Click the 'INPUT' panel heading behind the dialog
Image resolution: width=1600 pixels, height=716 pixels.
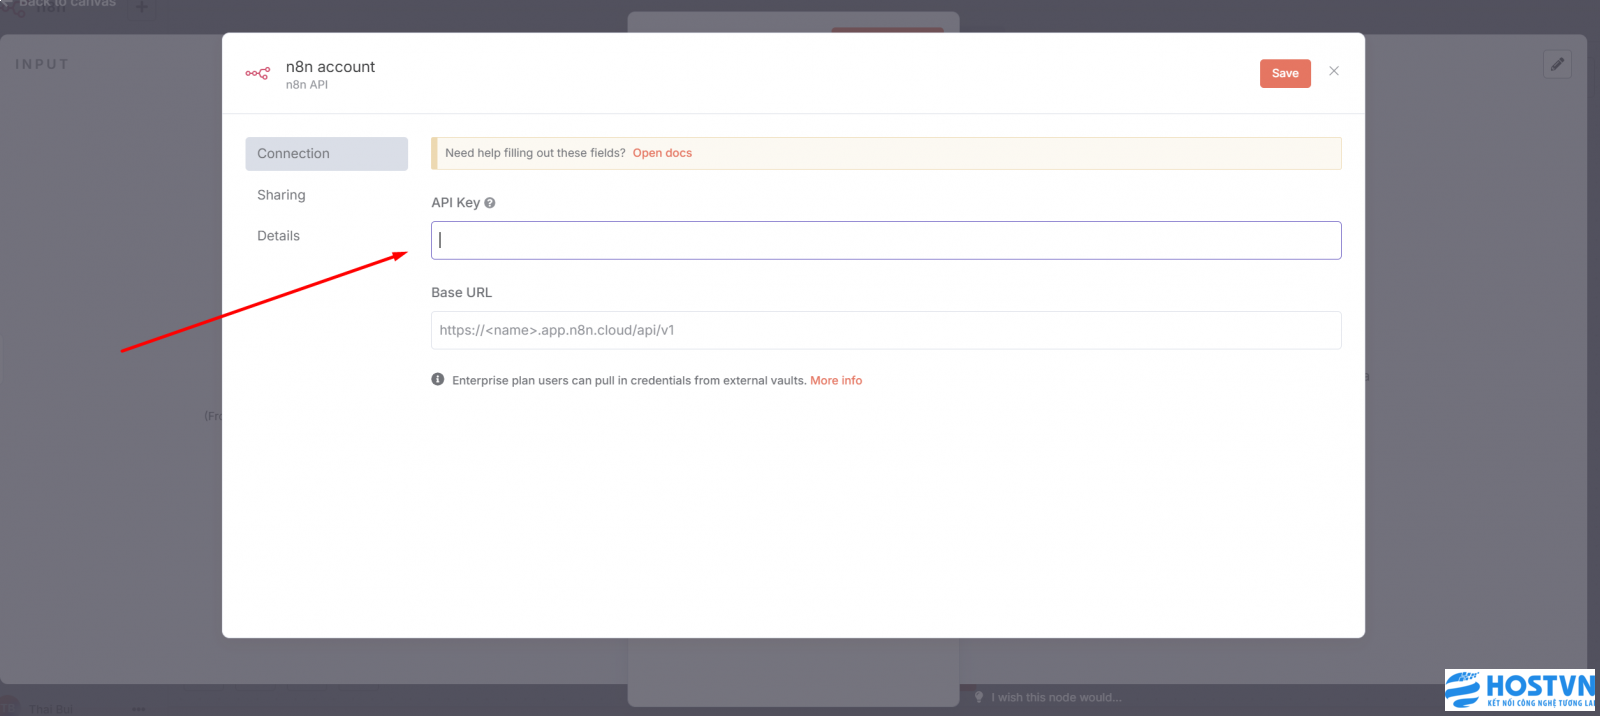coord(42,64)
